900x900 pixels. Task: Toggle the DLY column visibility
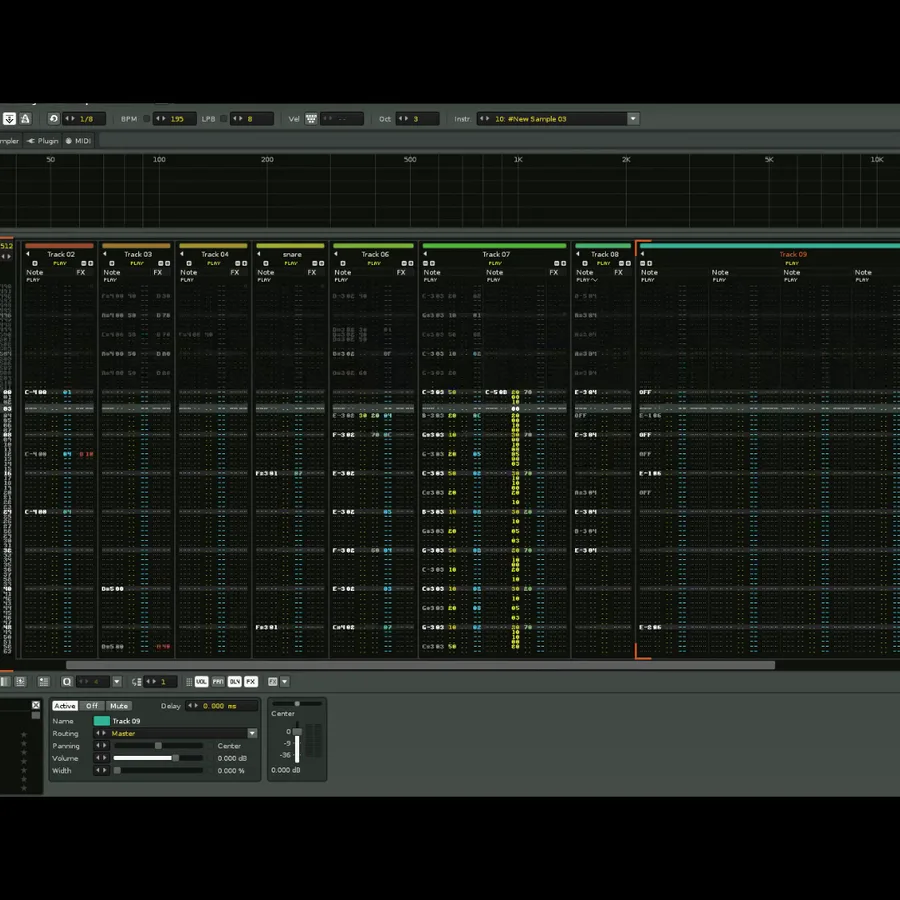click(235, 681)
